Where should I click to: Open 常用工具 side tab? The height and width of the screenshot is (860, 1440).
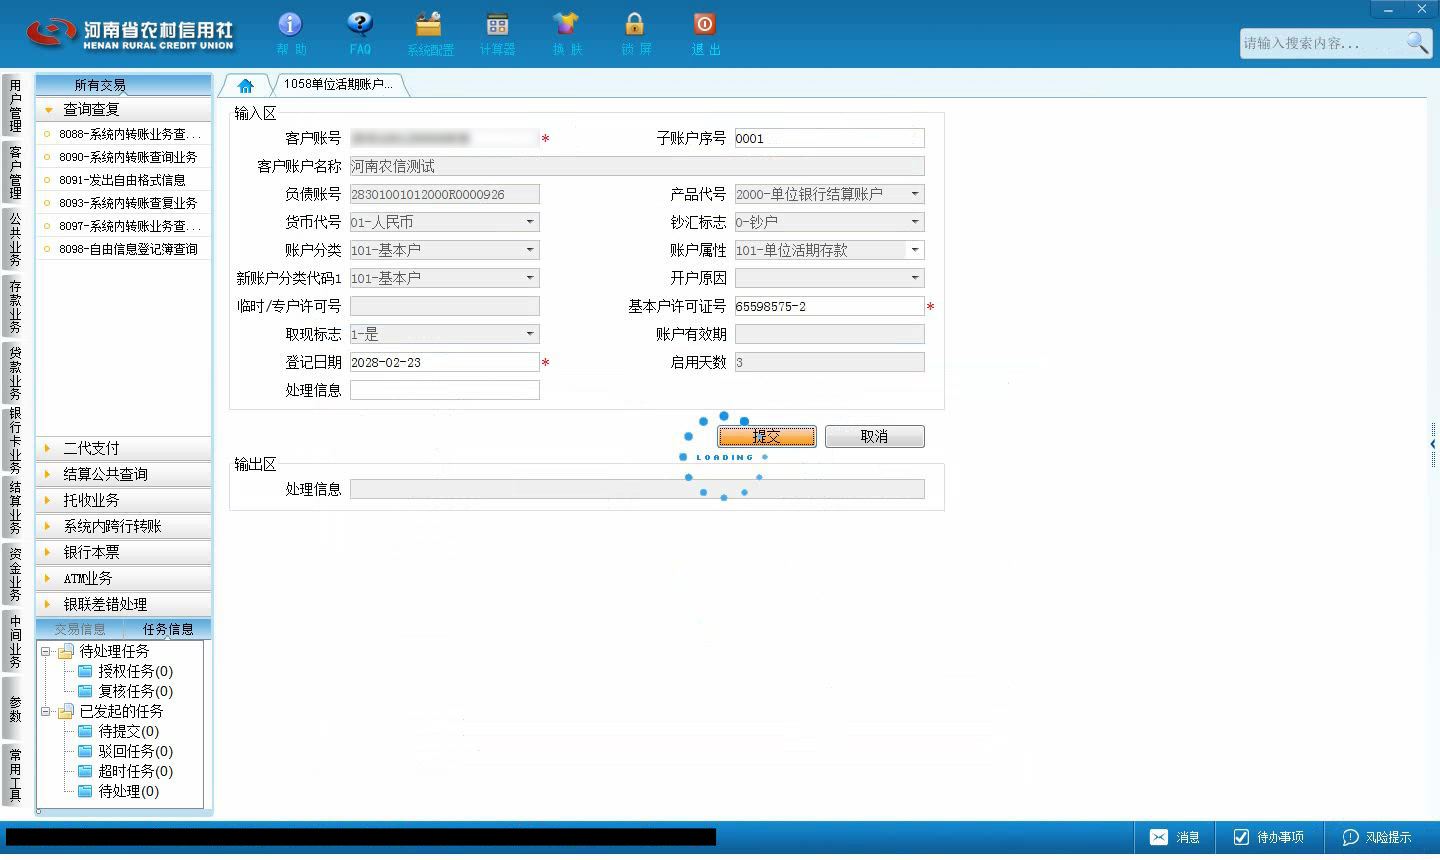[15, 775]
